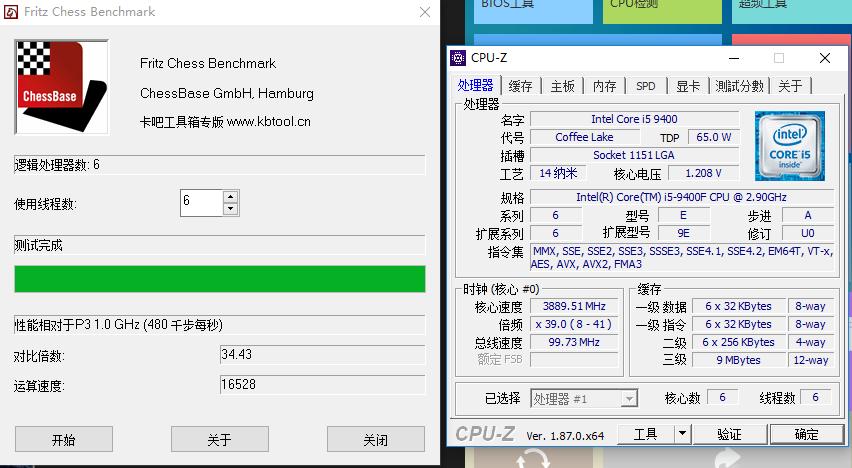Click the Intel Core i5 9400 name field
This screenshot has height=468, width=852.
point(634,119)
